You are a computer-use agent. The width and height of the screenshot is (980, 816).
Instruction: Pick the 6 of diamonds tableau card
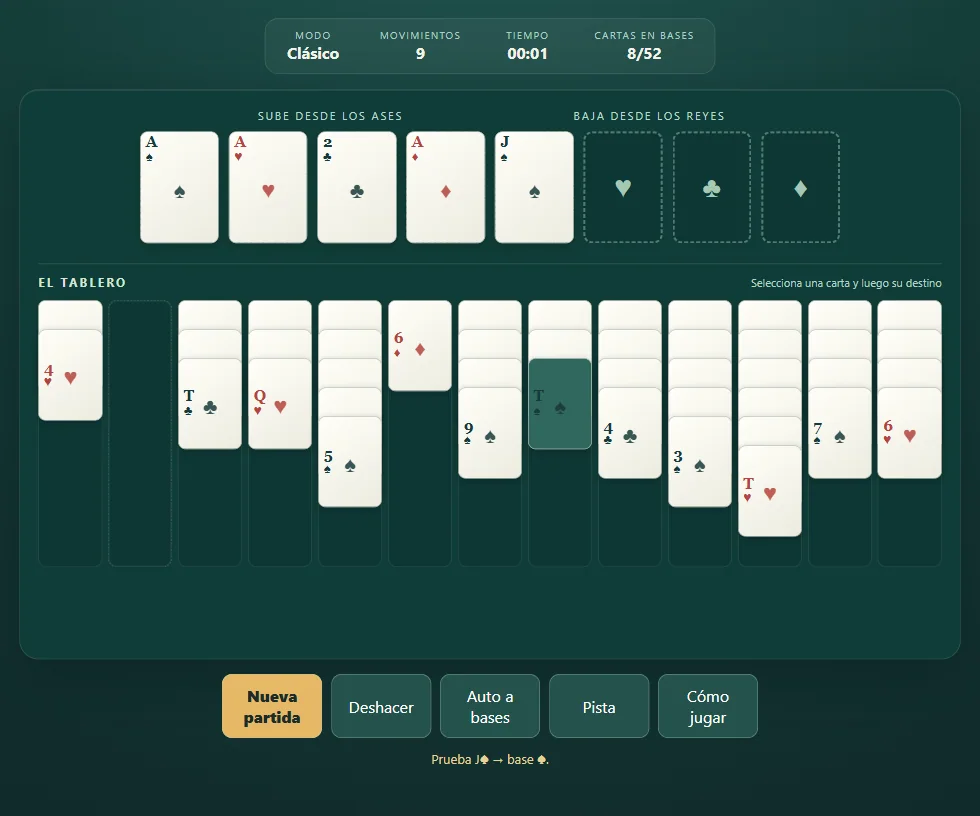[x=420, y=346]
